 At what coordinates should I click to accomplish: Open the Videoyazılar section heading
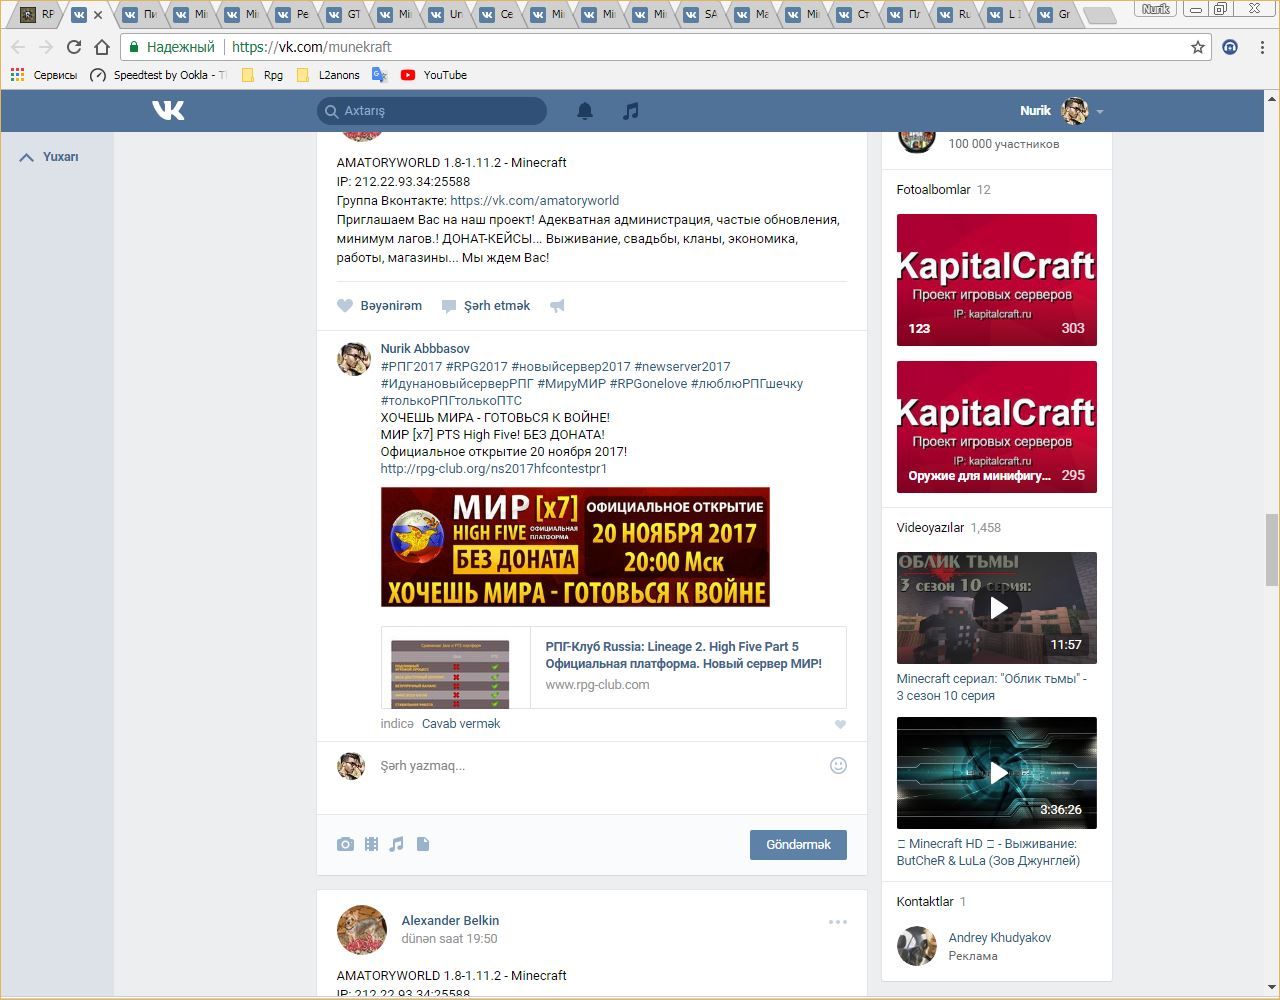[930, 528]
